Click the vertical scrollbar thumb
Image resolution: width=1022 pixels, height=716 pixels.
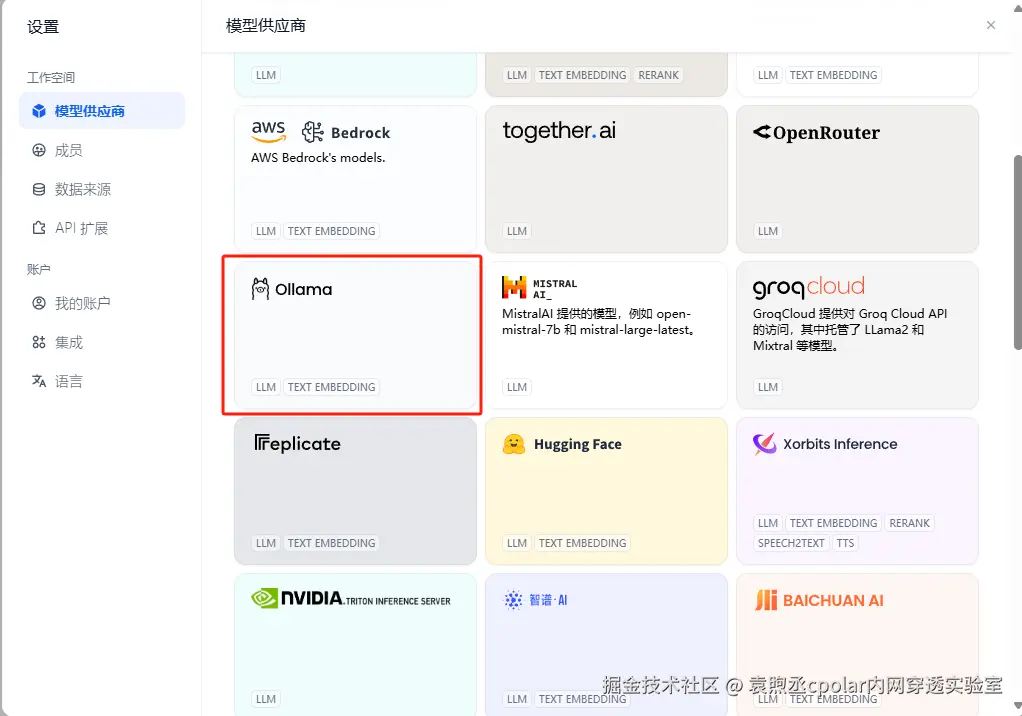point(1017,252)
